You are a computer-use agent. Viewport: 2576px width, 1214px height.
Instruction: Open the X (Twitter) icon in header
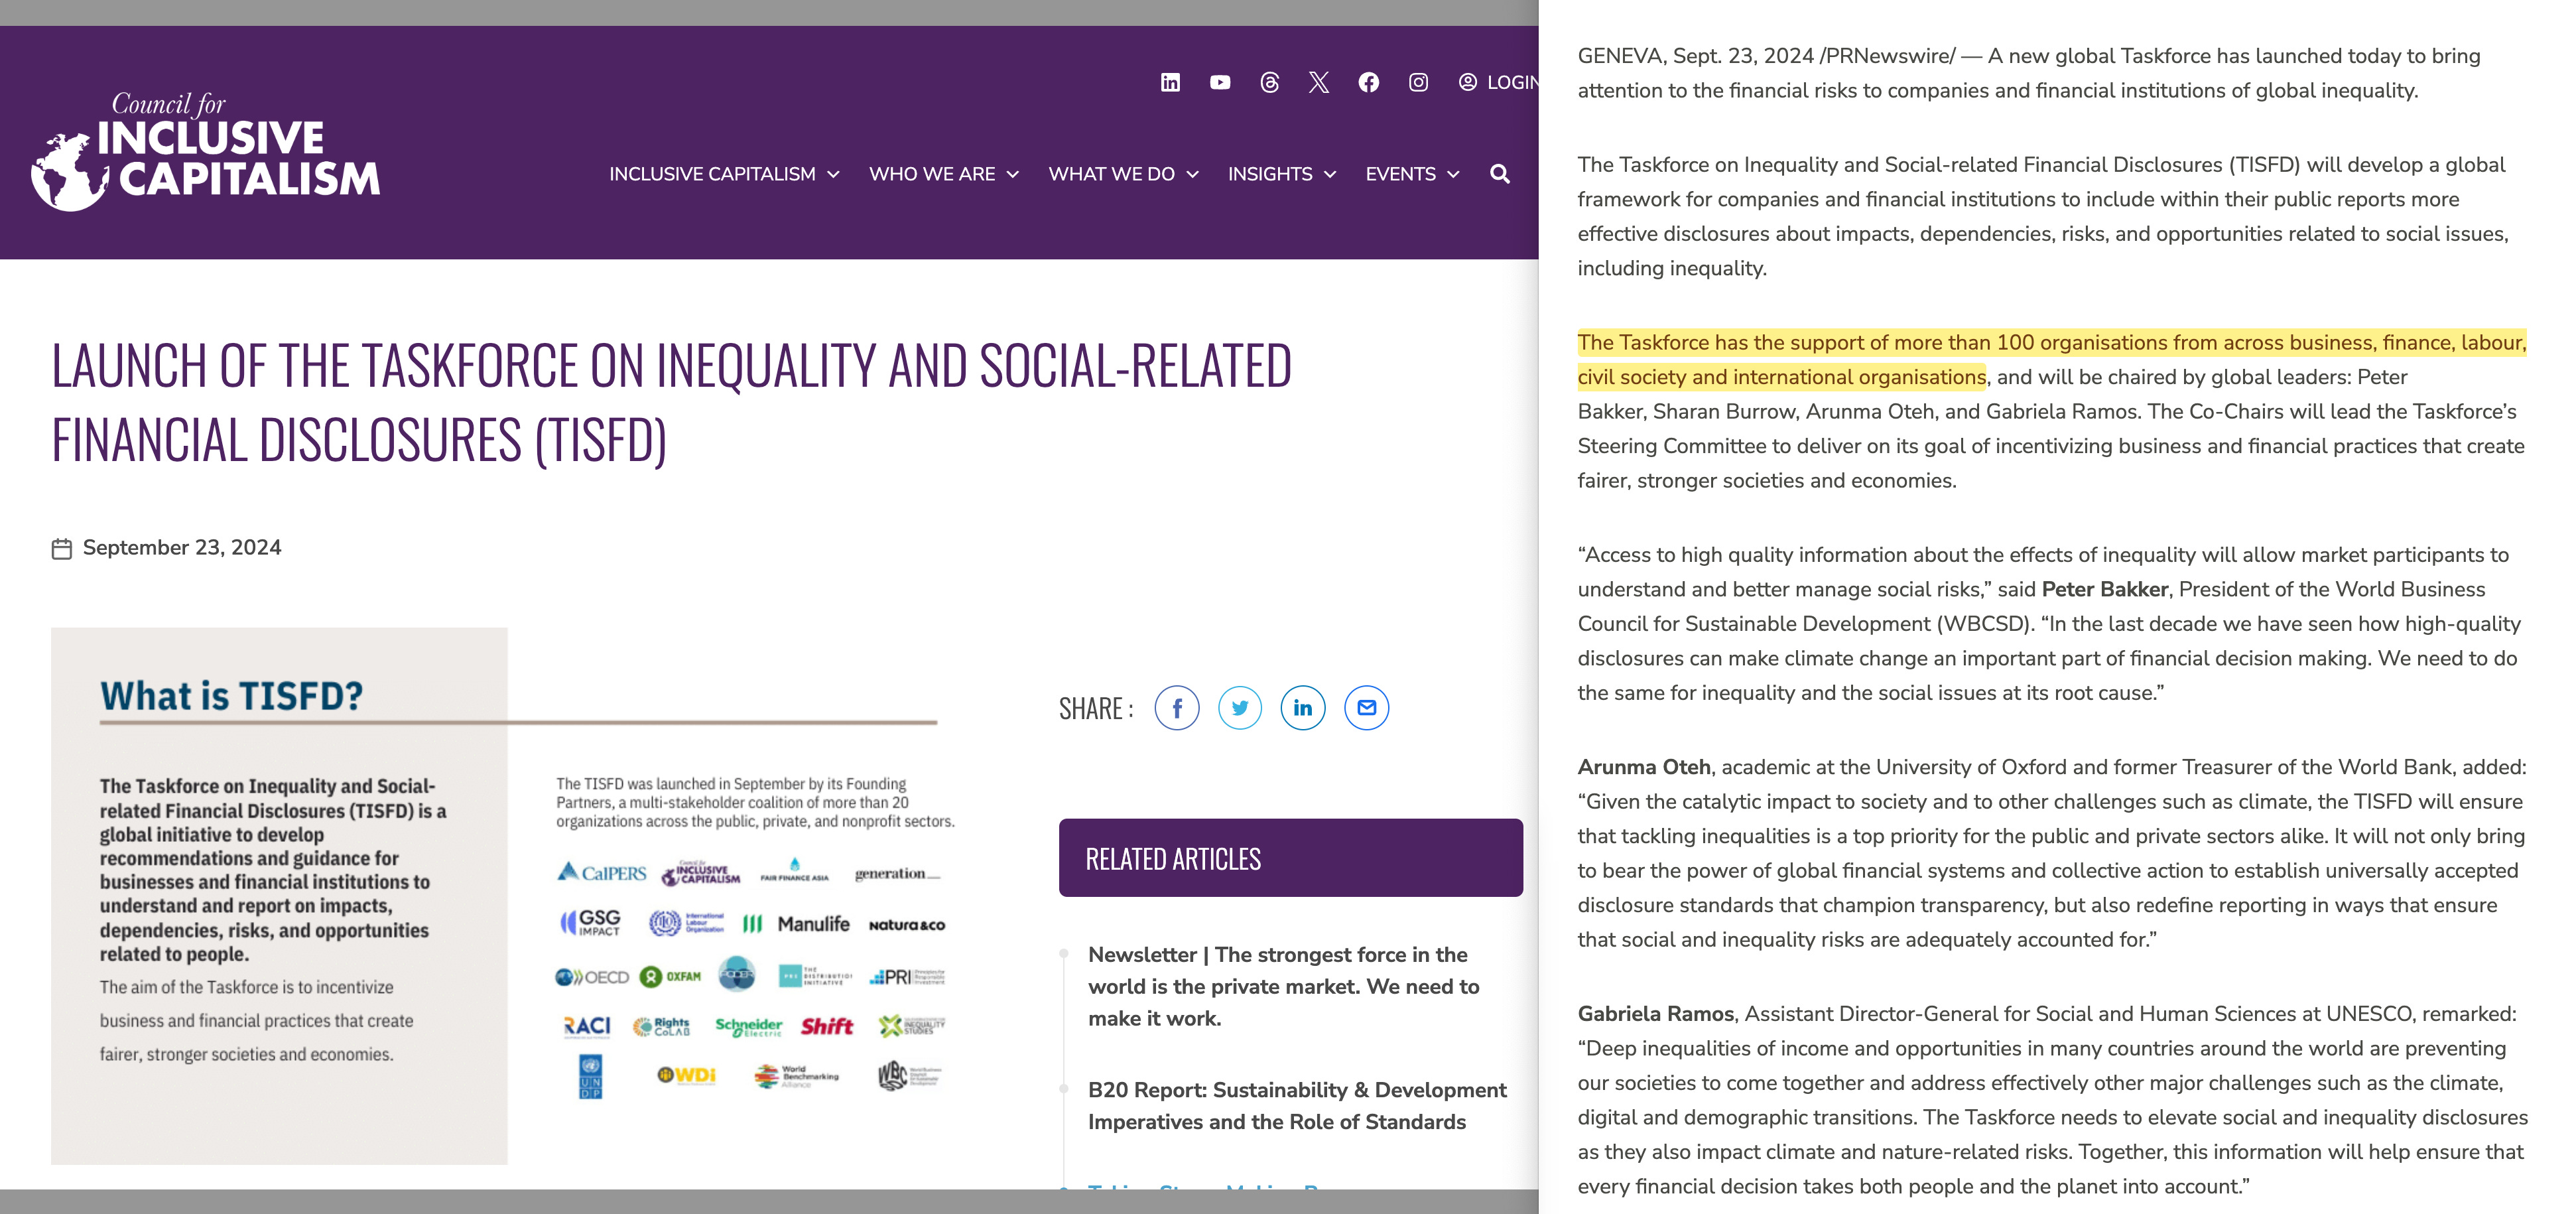point(1319,82)
